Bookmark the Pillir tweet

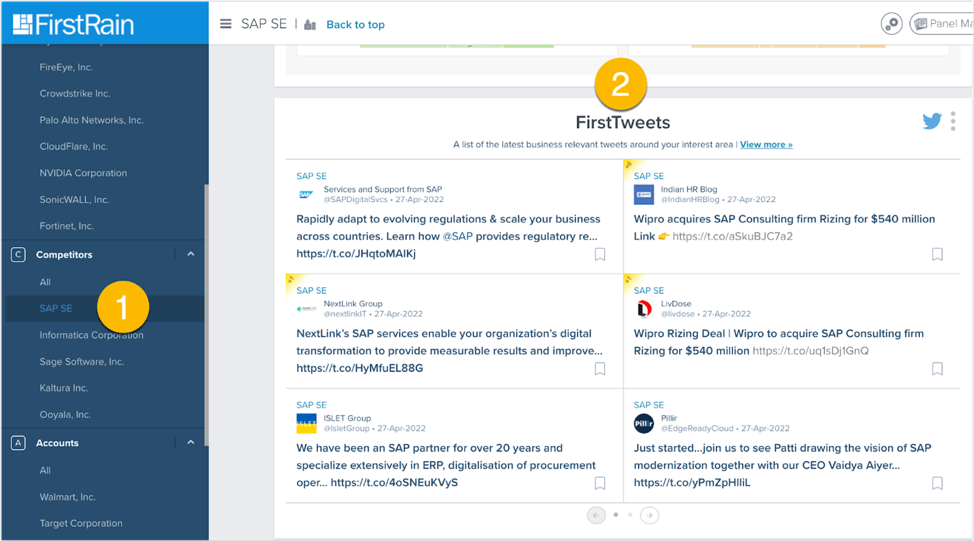click(937, 483)
